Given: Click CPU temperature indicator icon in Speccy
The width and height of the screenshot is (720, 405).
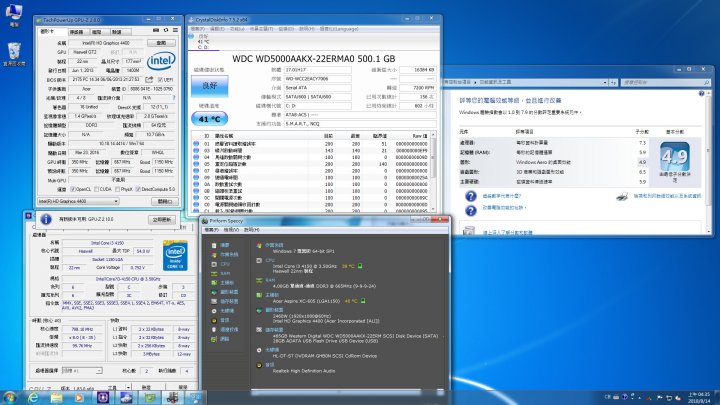Looking at the screenshot, I should click(360, 266).
